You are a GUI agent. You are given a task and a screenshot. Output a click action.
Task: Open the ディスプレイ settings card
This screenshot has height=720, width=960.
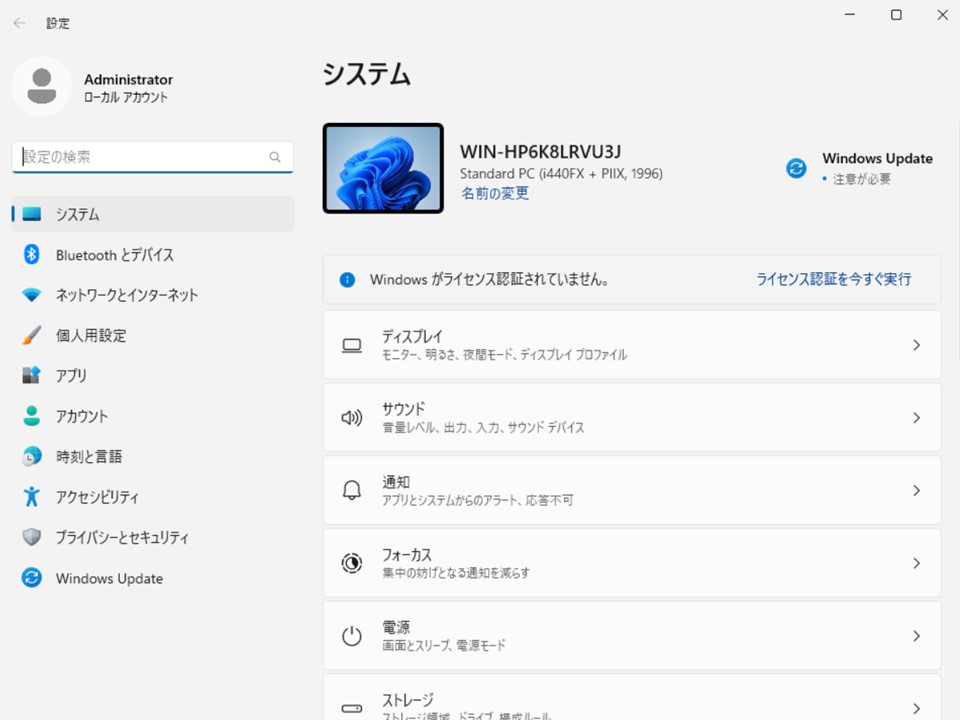tap(632, 345)
